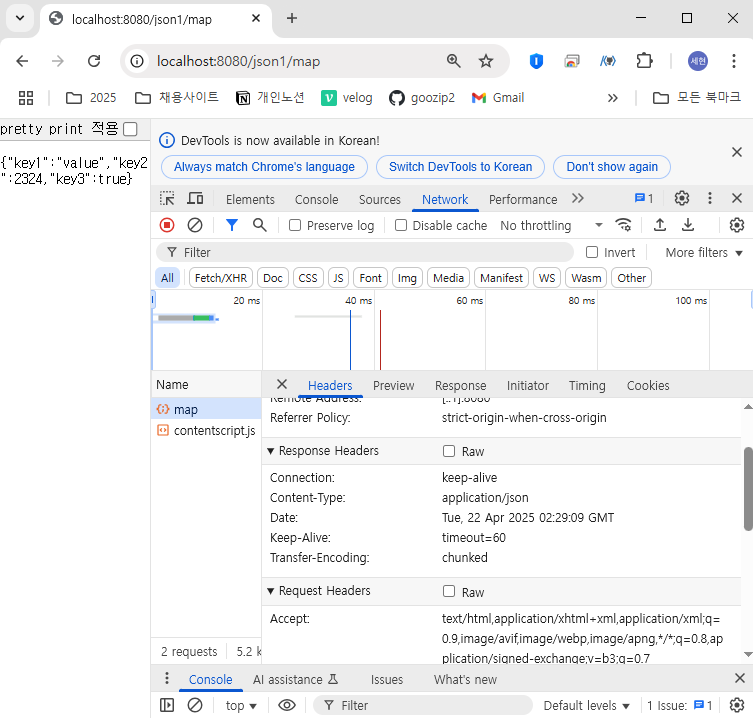The image size is (753, 718).
Task: Select the contentscript.js request
Action: [206, 431]
